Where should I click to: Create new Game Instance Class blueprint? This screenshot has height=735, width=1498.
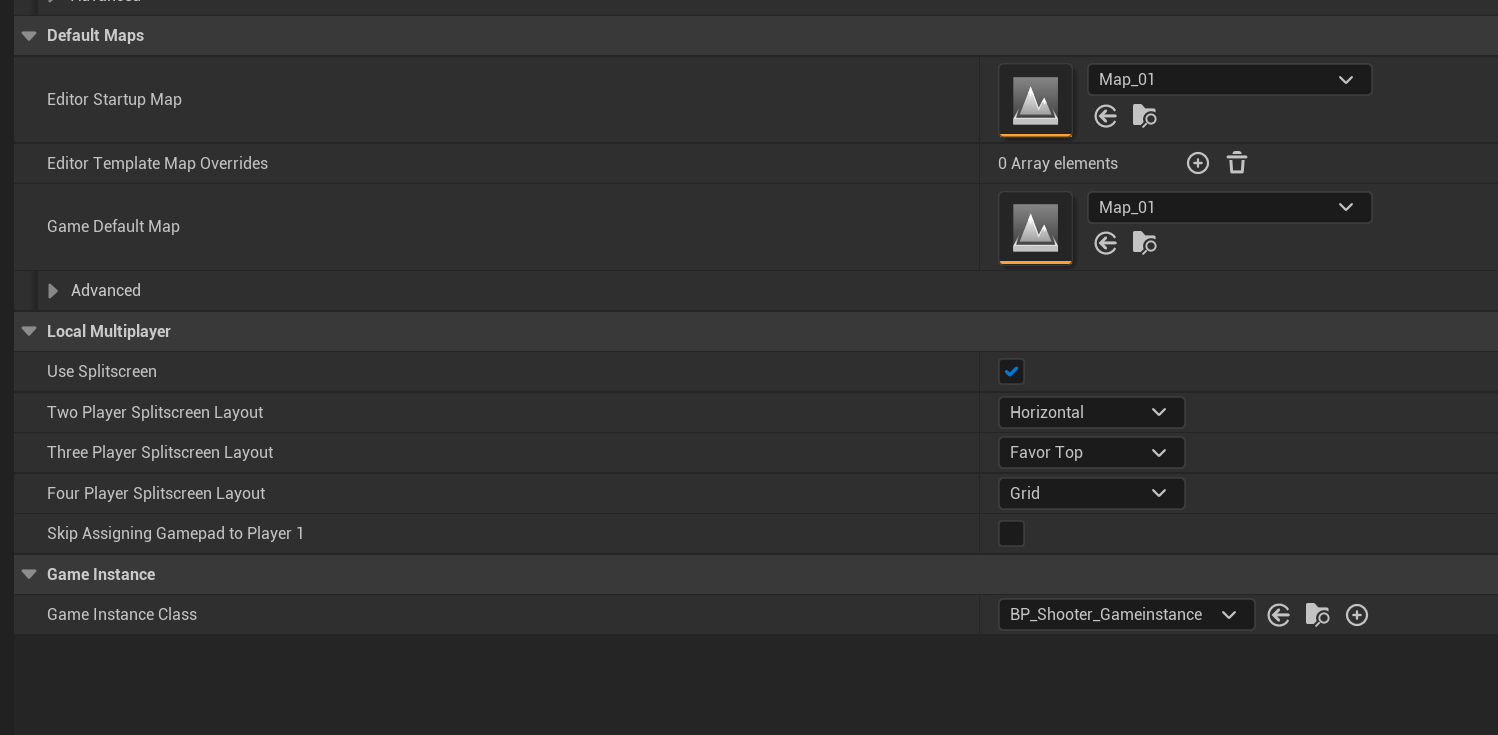pyautogui.click(x=1356, y=615)
